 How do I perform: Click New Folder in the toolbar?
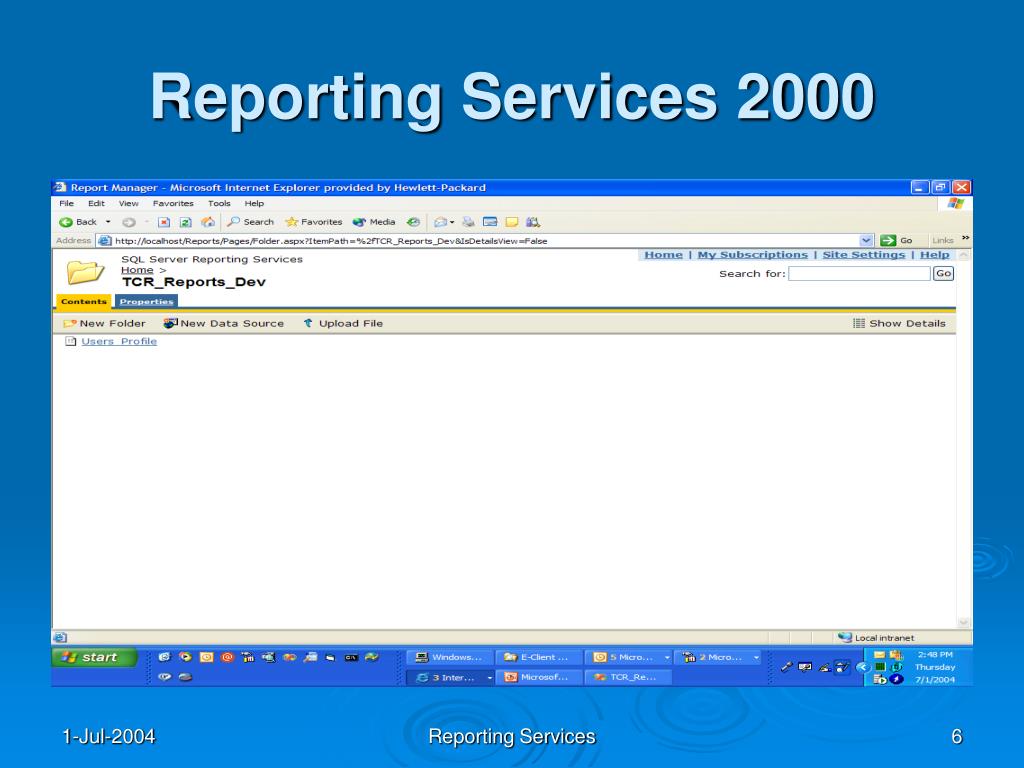point(104,323)
